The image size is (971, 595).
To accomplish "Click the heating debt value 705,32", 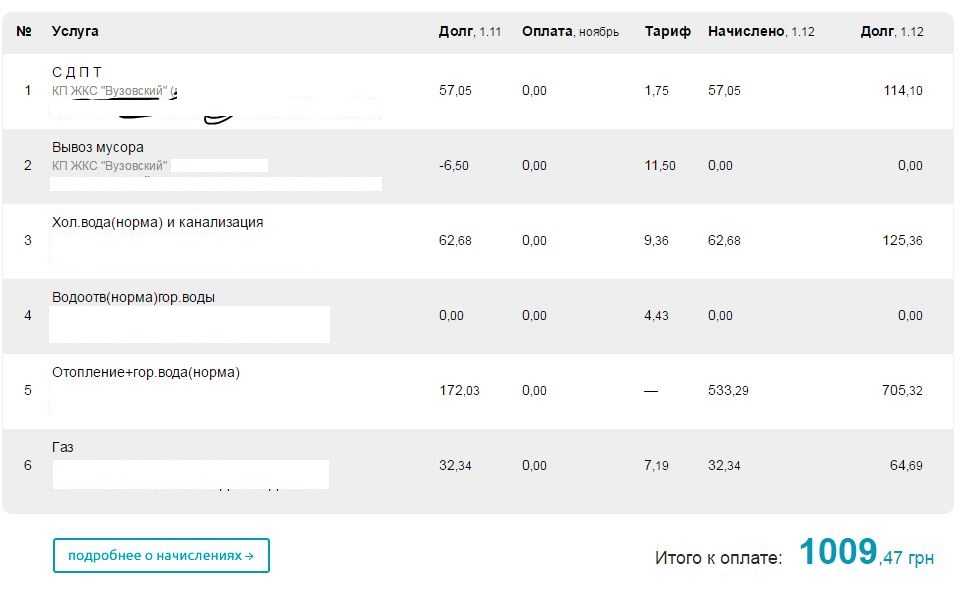I will pyautogui.click(x=902, y=391).
